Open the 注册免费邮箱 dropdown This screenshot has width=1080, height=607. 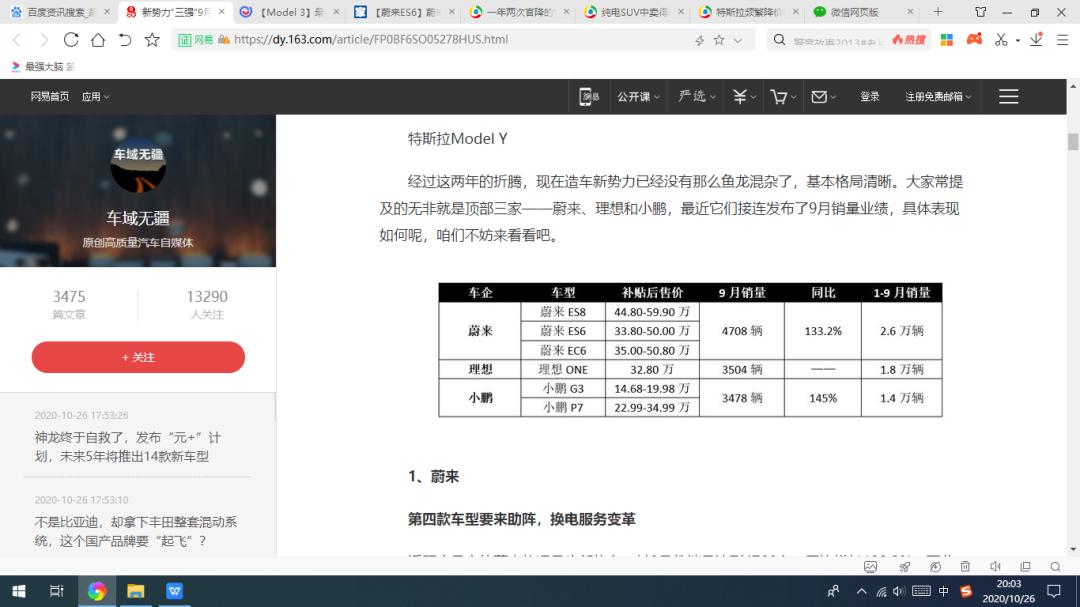click(x=938, y=97)
